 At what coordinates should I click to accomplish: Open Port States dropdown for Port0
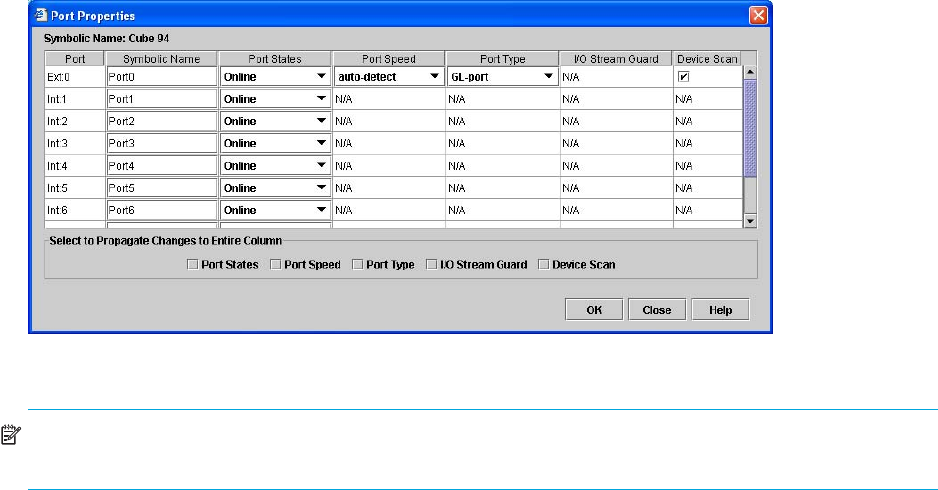click(321, 76)
